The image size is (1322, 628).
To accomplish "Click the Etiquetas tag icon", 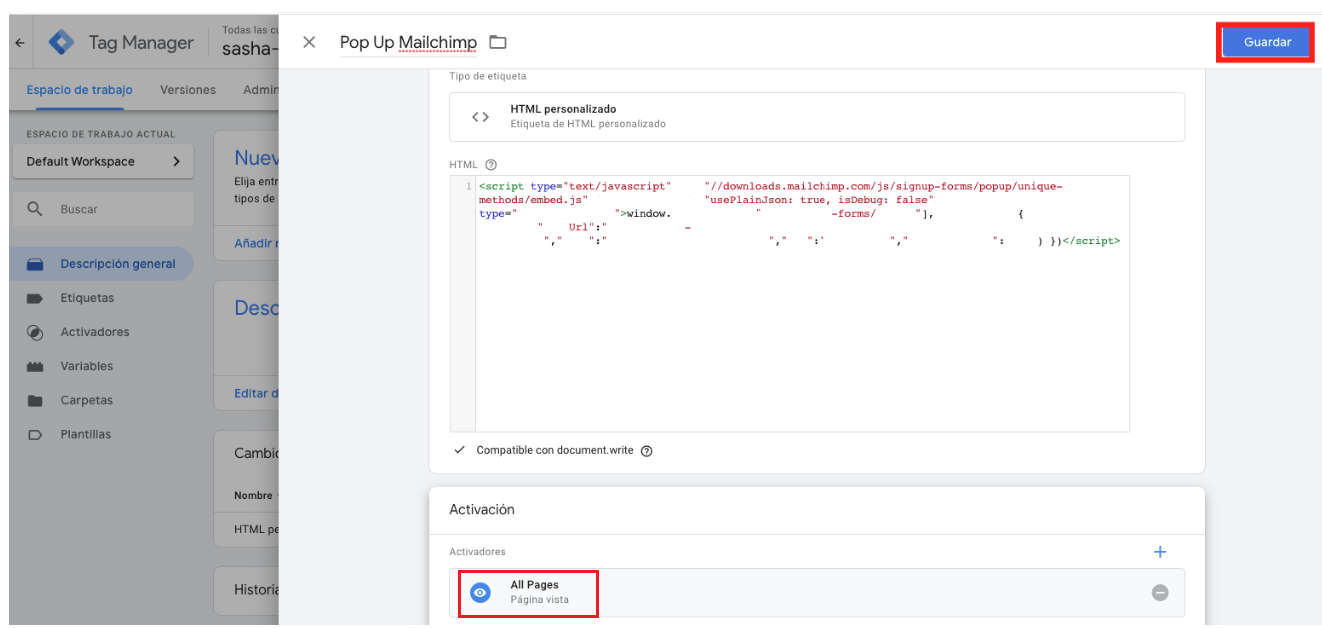I will pyautogui.click(x=35, y=298).
